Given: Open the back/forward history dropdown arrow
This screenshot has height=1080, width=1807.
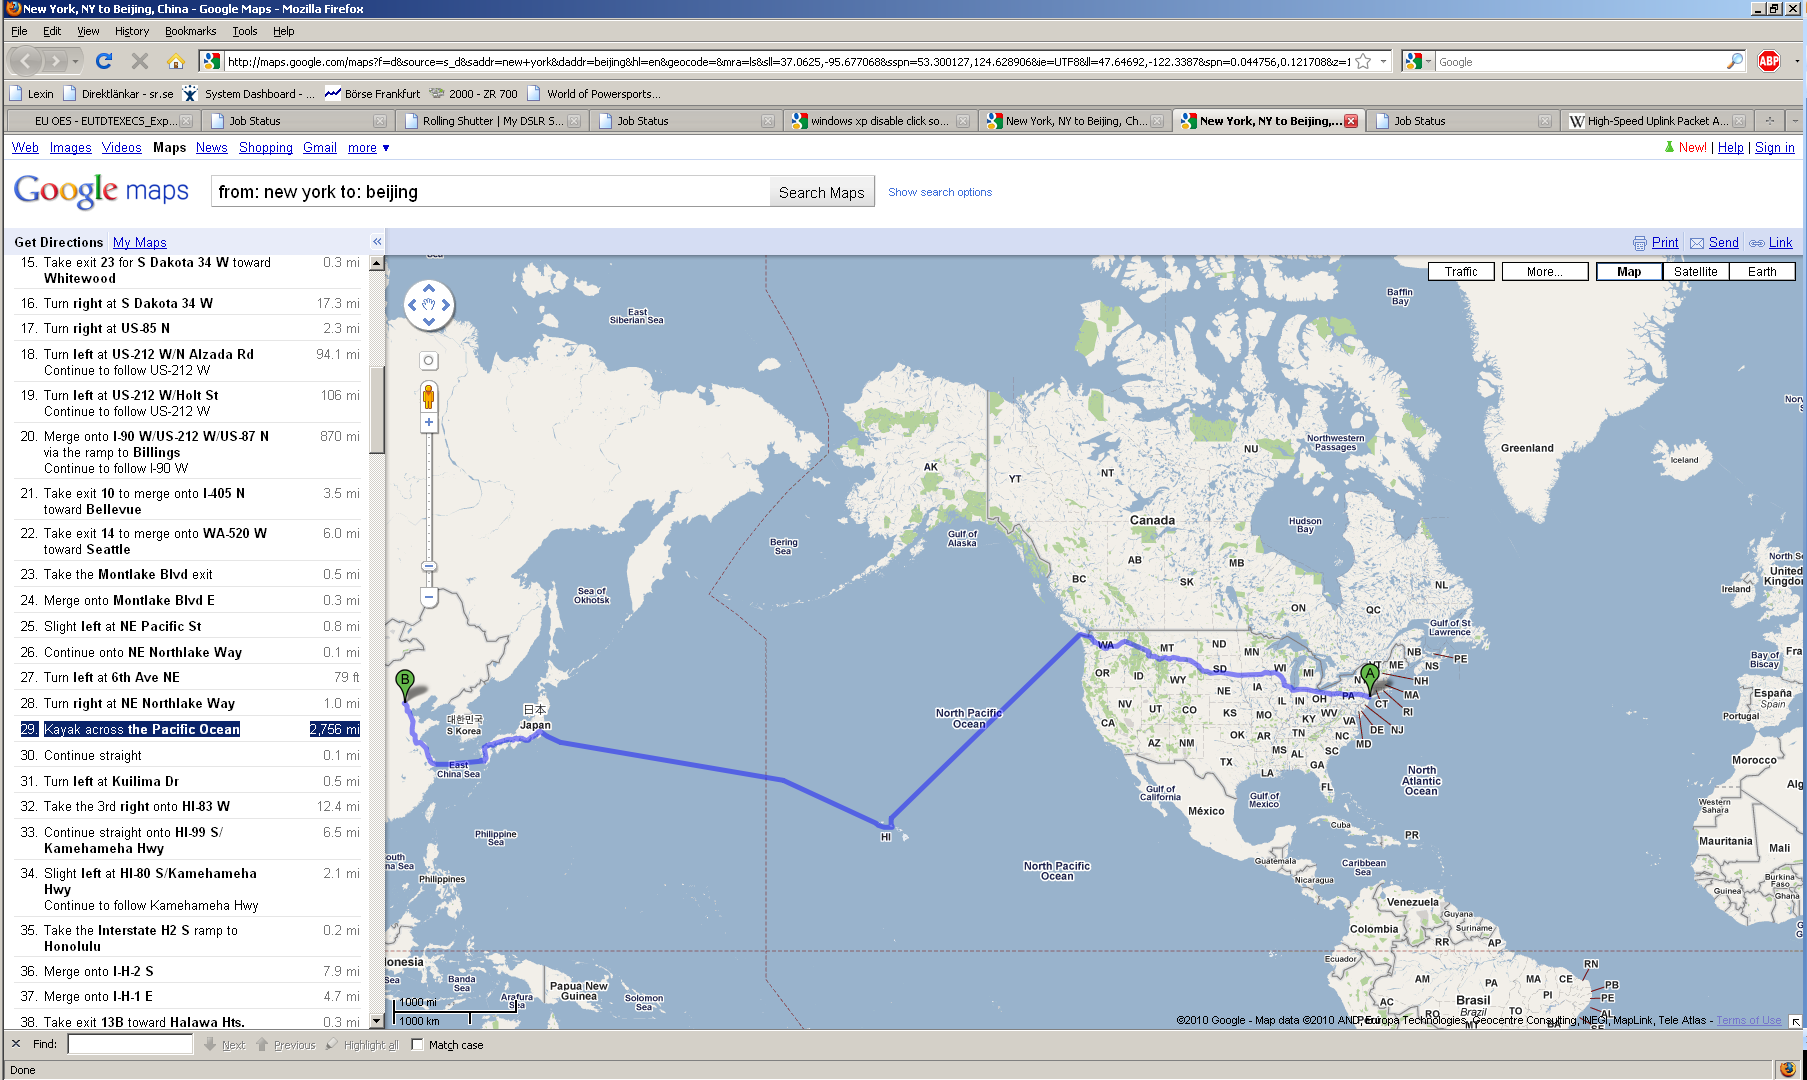Looking at the screenshot, I should click(76, 62).
